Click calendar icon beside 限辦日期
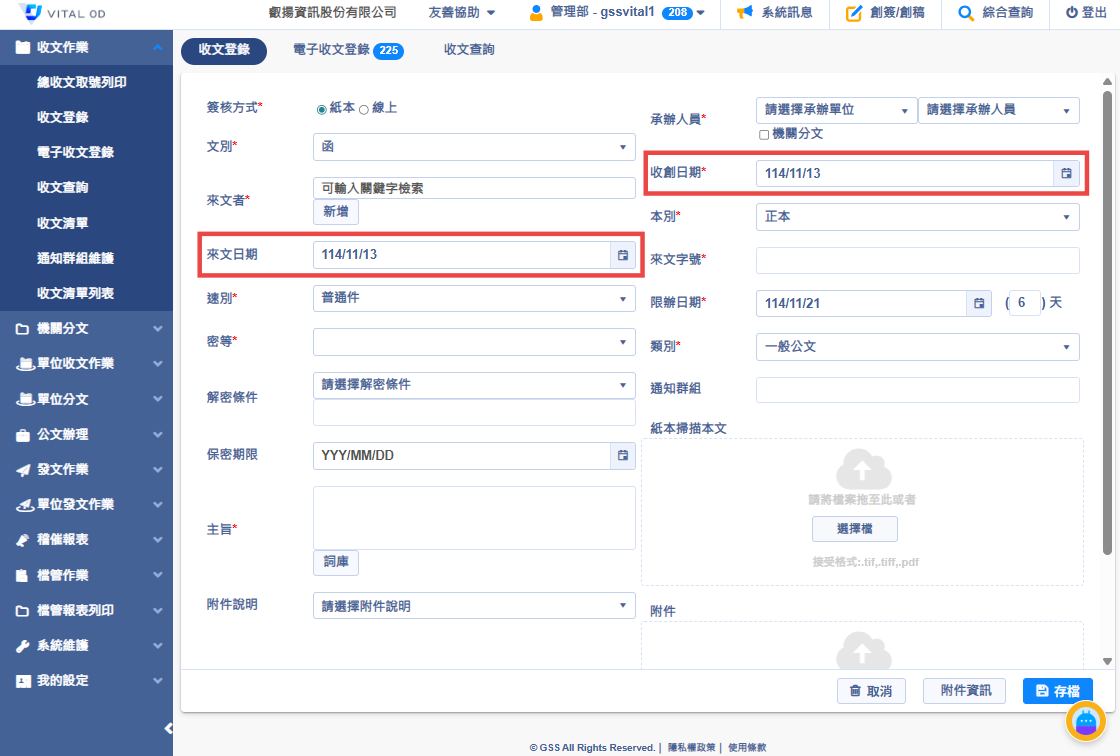Image resolution: width=1120 pixels, height=756 pixels. [x=979, y=303]
